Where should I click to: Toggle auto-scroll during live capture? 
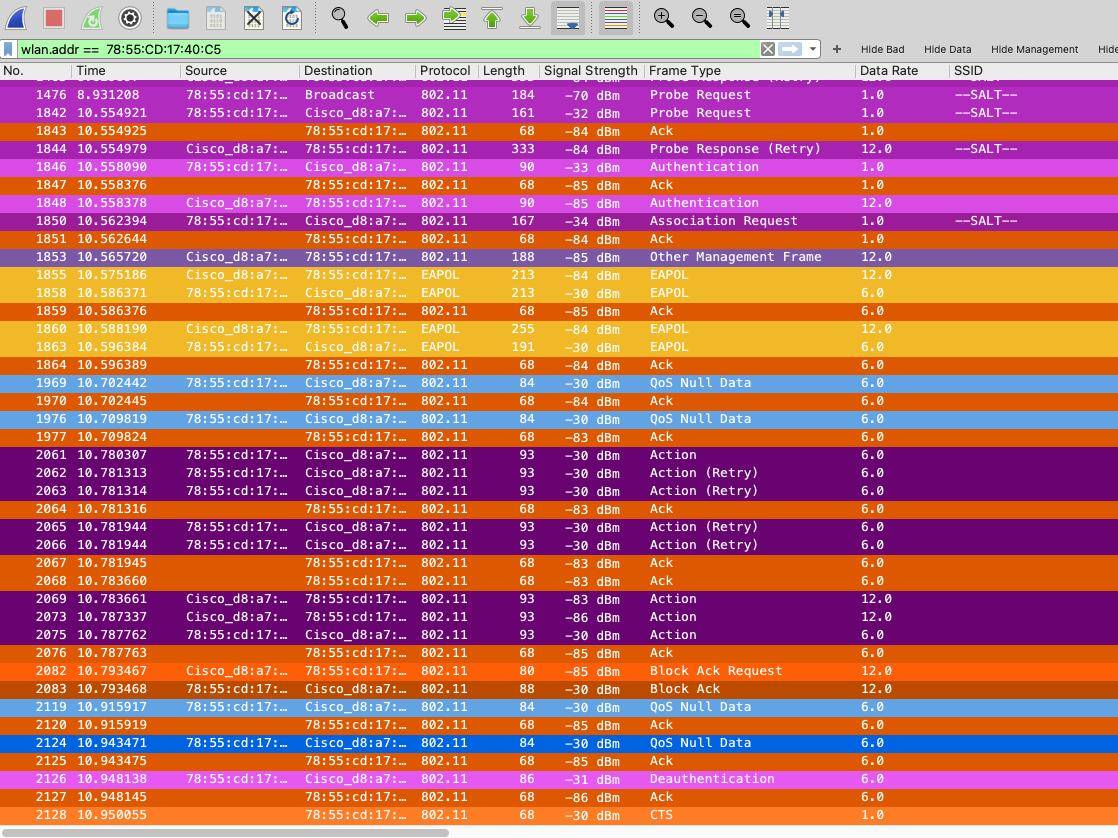568,18
